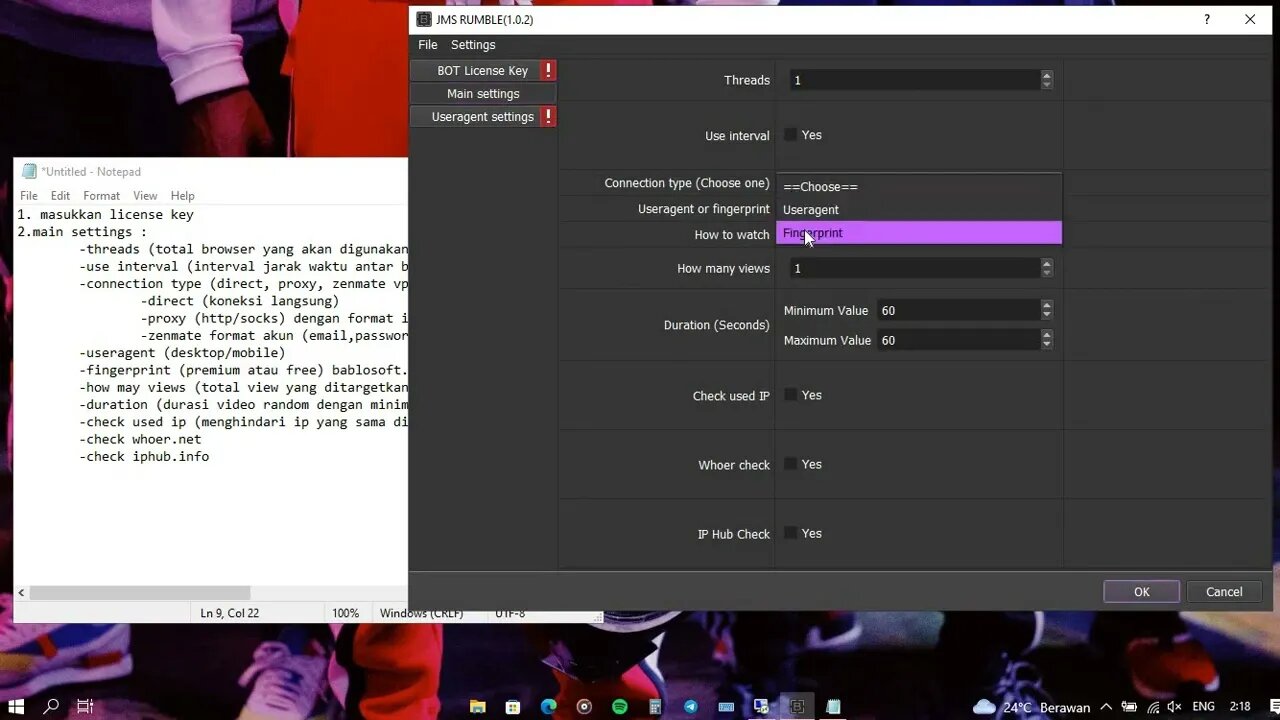The width and height of the screenshot is (1280, 720).
Task: Click the How many views value field
Action: pyautogui.click(x=914, y=268)
